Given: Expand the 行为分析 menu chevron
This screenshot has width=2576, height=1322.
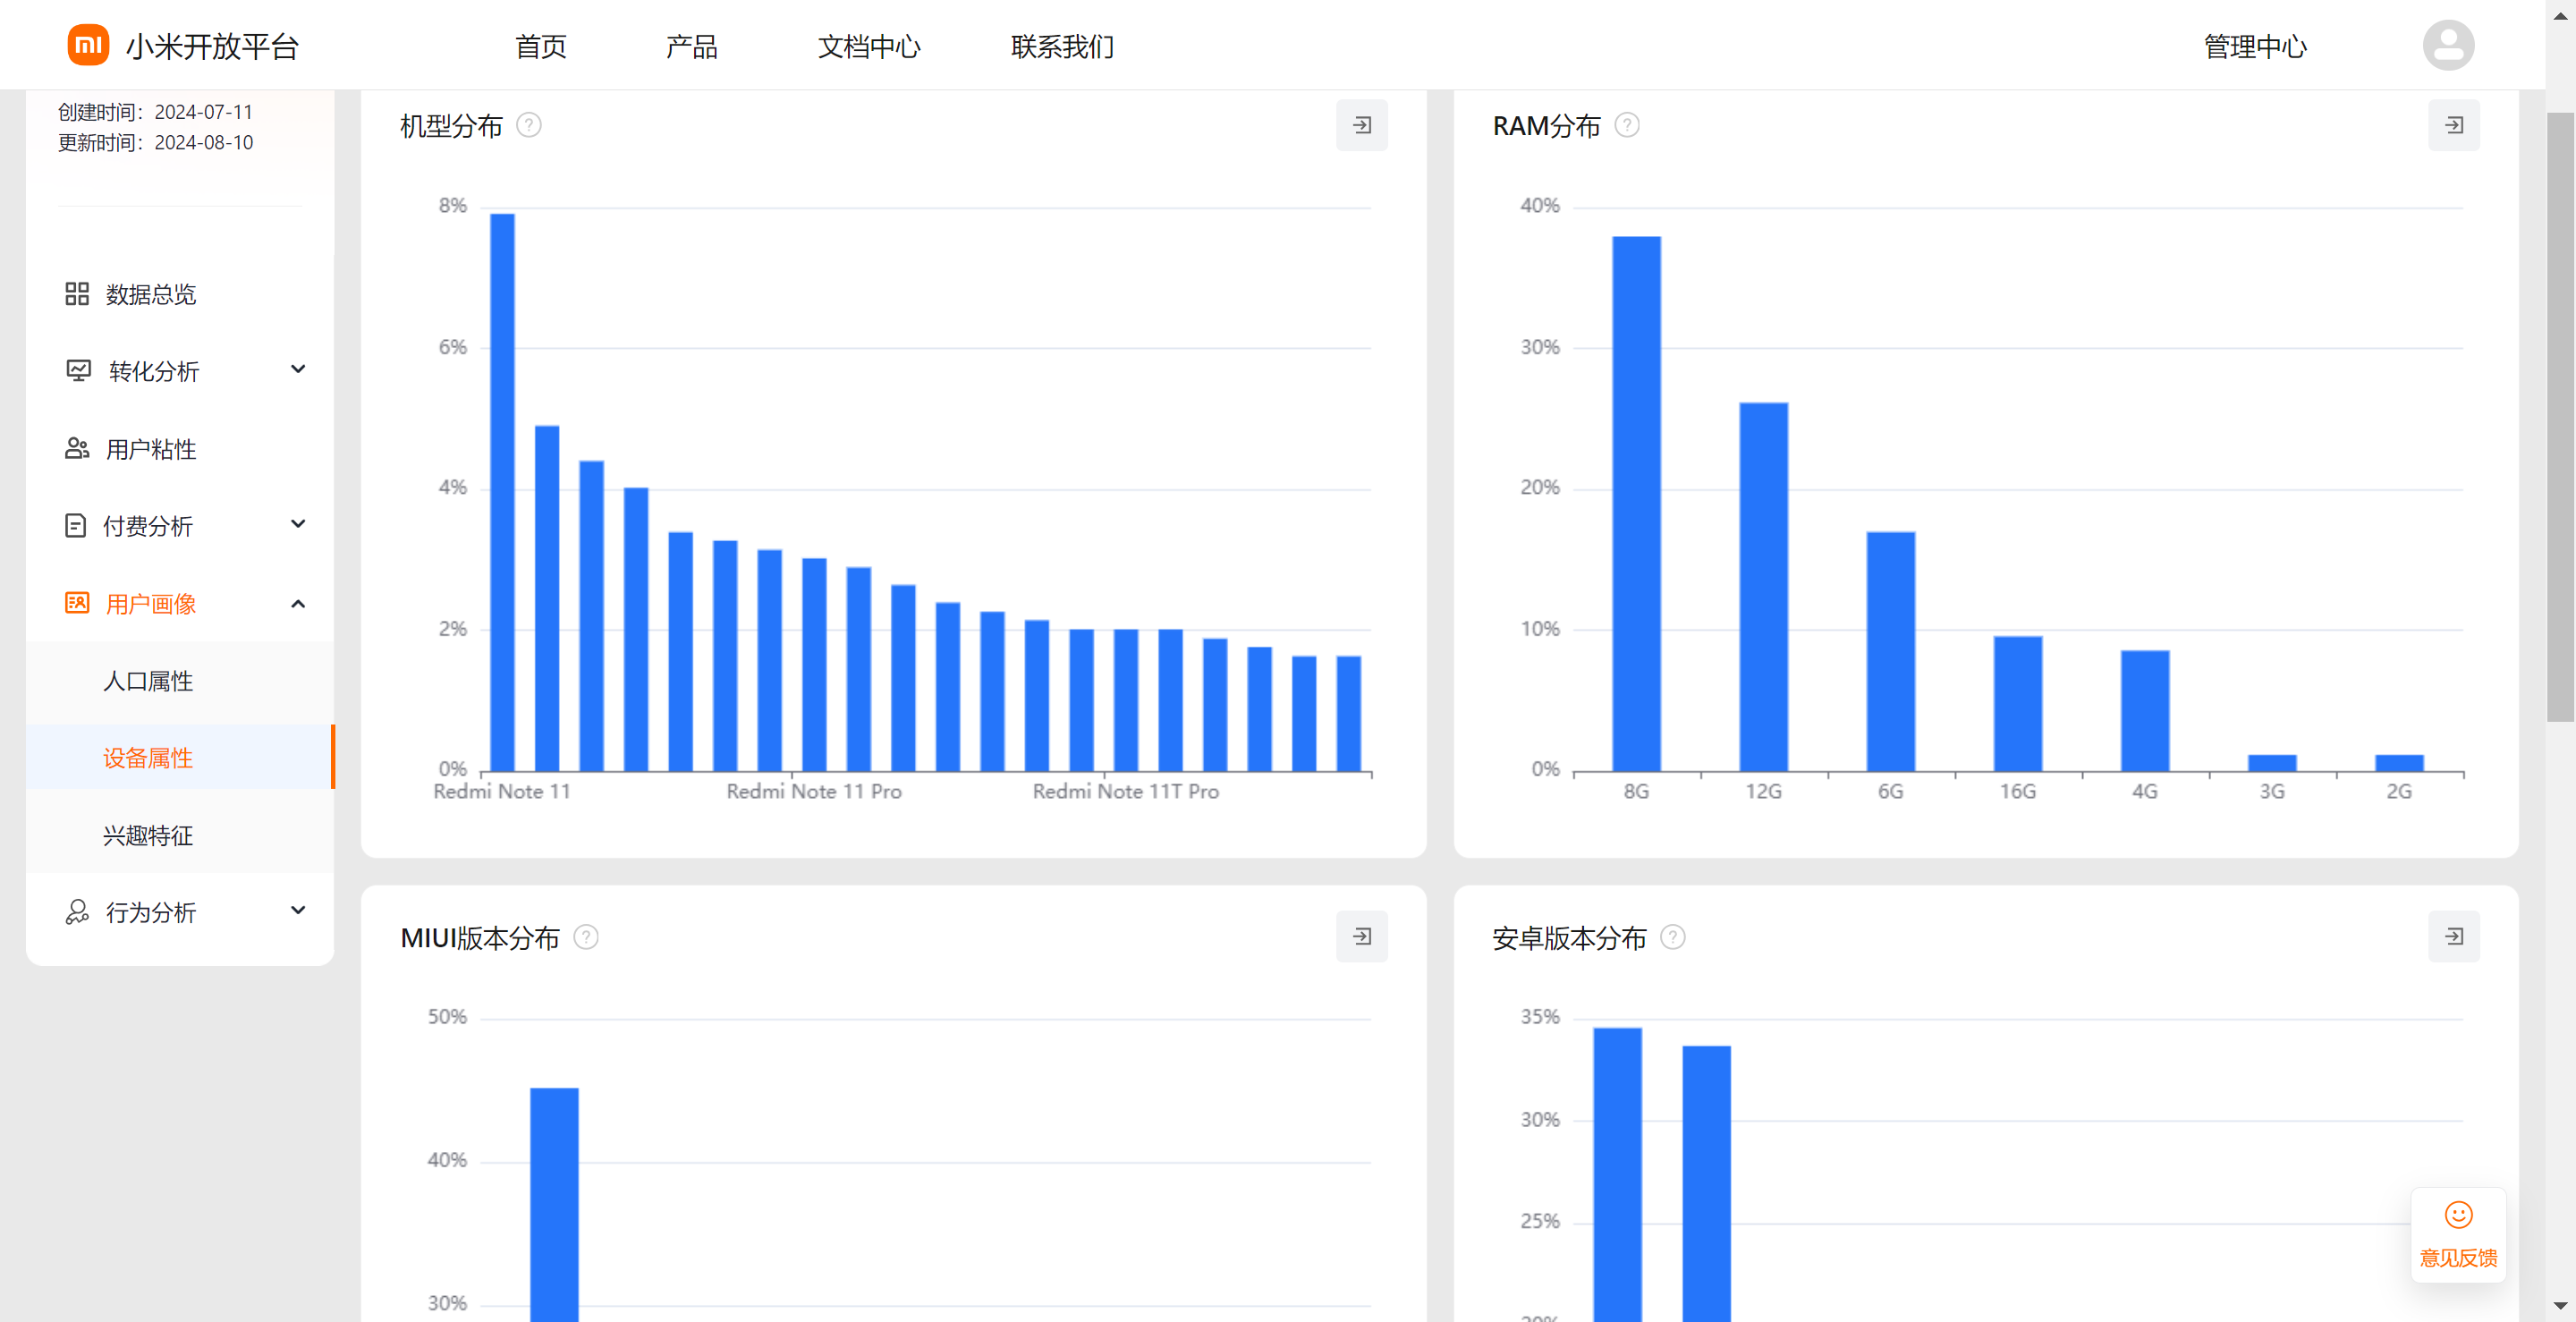Looking at the screenshot, I should click(x=298, y=910).
